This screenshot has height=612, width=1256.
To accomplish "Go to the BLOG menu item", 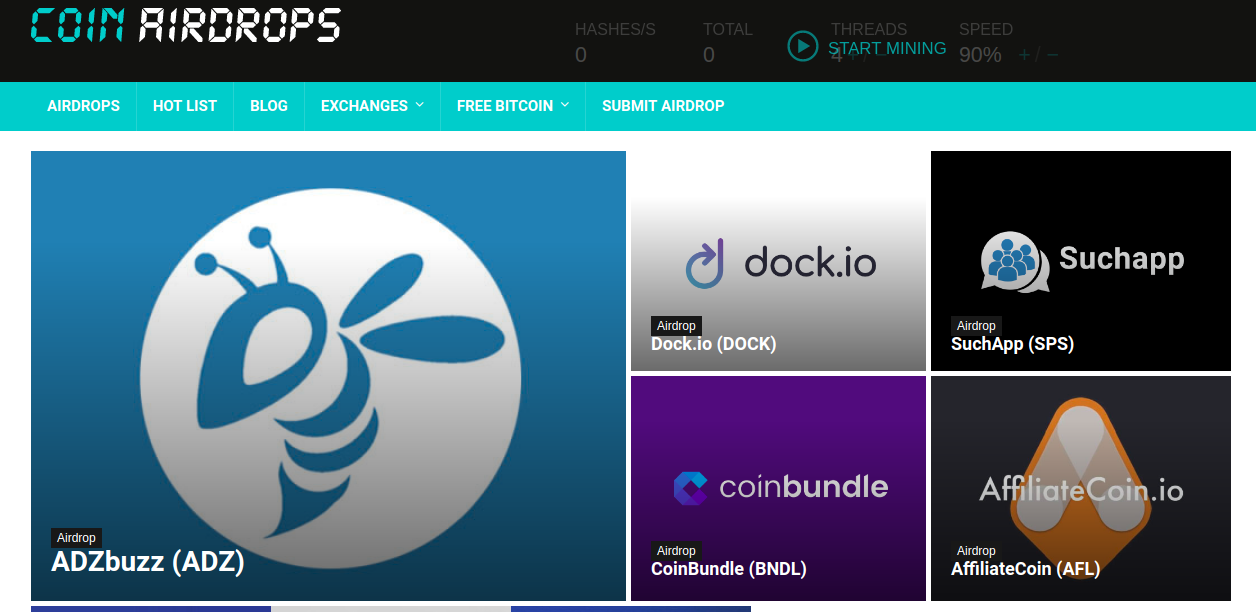I will [269, 106].
